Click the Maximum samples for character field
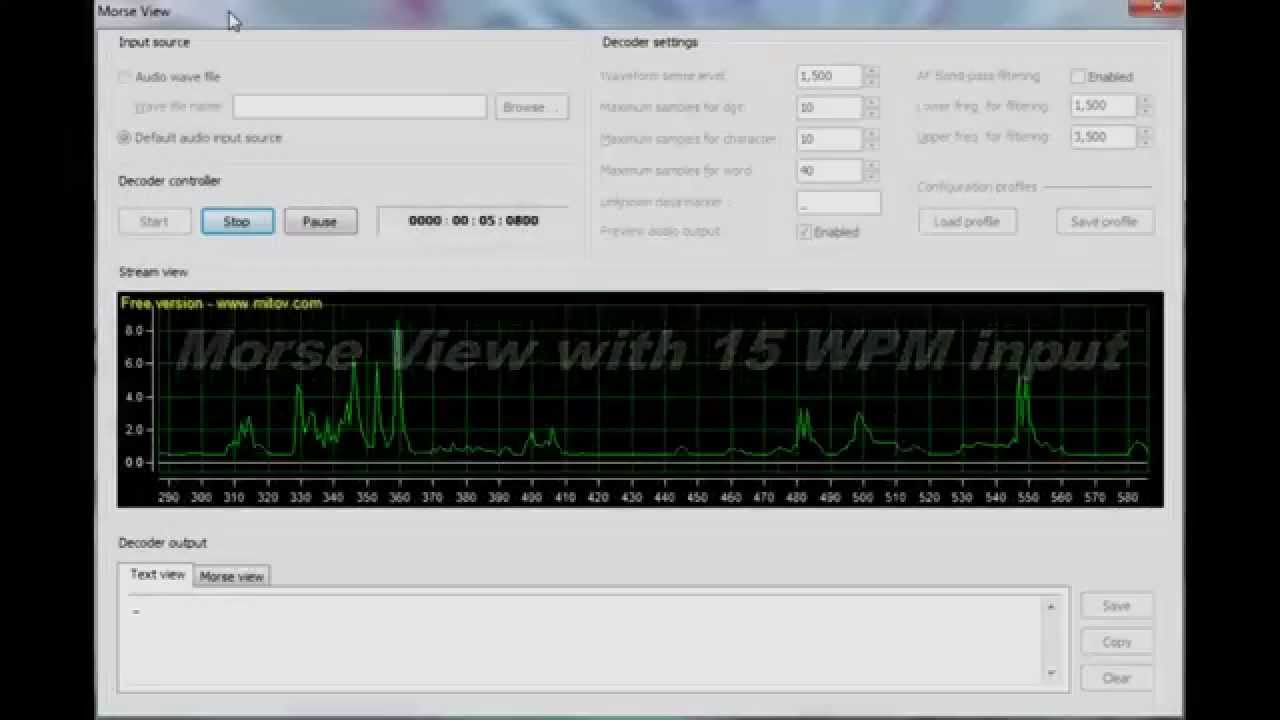 [x=830, y=140]
